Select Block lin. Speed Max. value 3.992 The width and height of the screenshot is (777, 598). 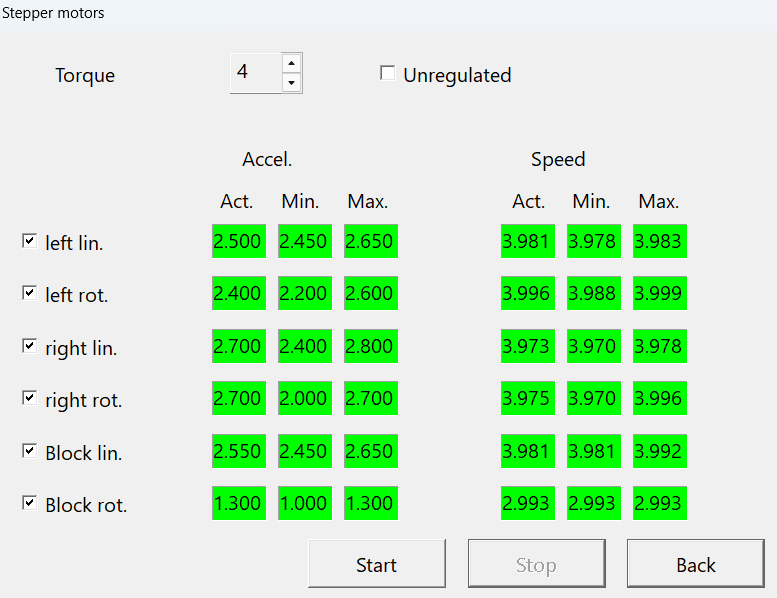click(x=660, y=451)
